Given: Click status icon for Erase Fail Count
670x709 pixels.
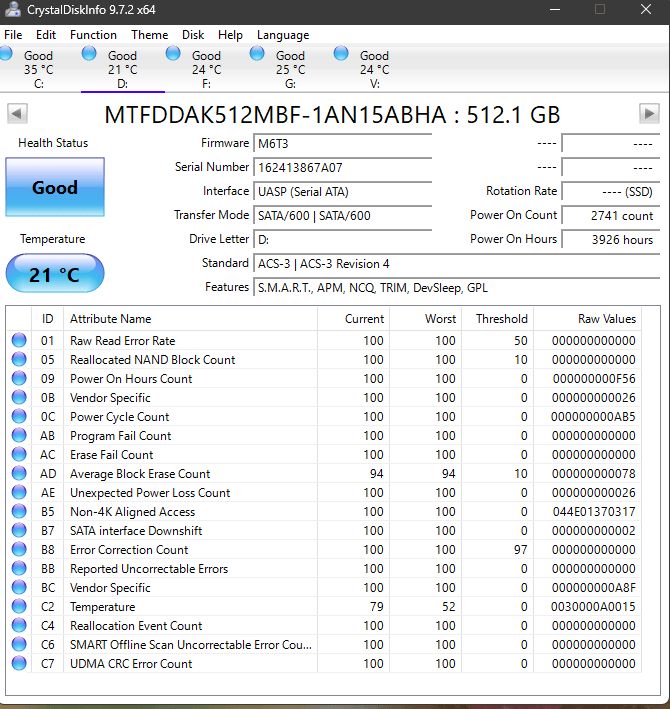Looking at the screenshot, I should 19,454.
